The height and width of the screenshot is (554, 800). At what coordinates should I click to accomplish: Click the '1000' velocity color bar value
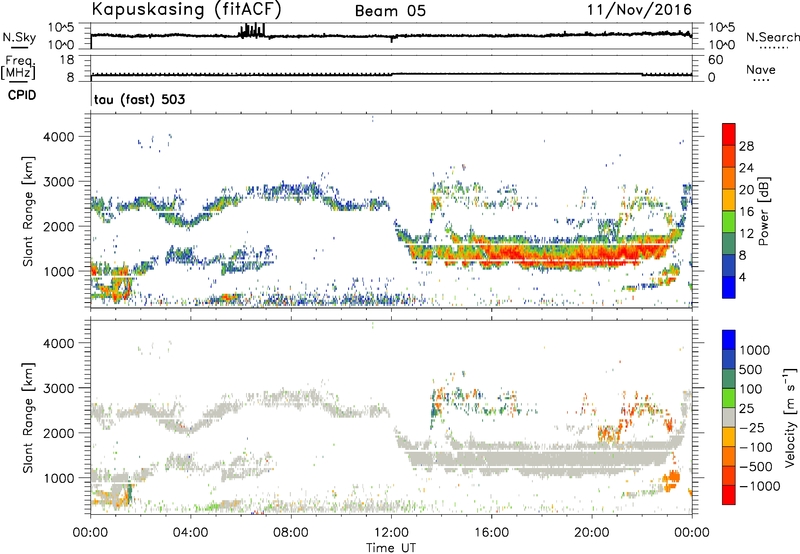point(755,350)
